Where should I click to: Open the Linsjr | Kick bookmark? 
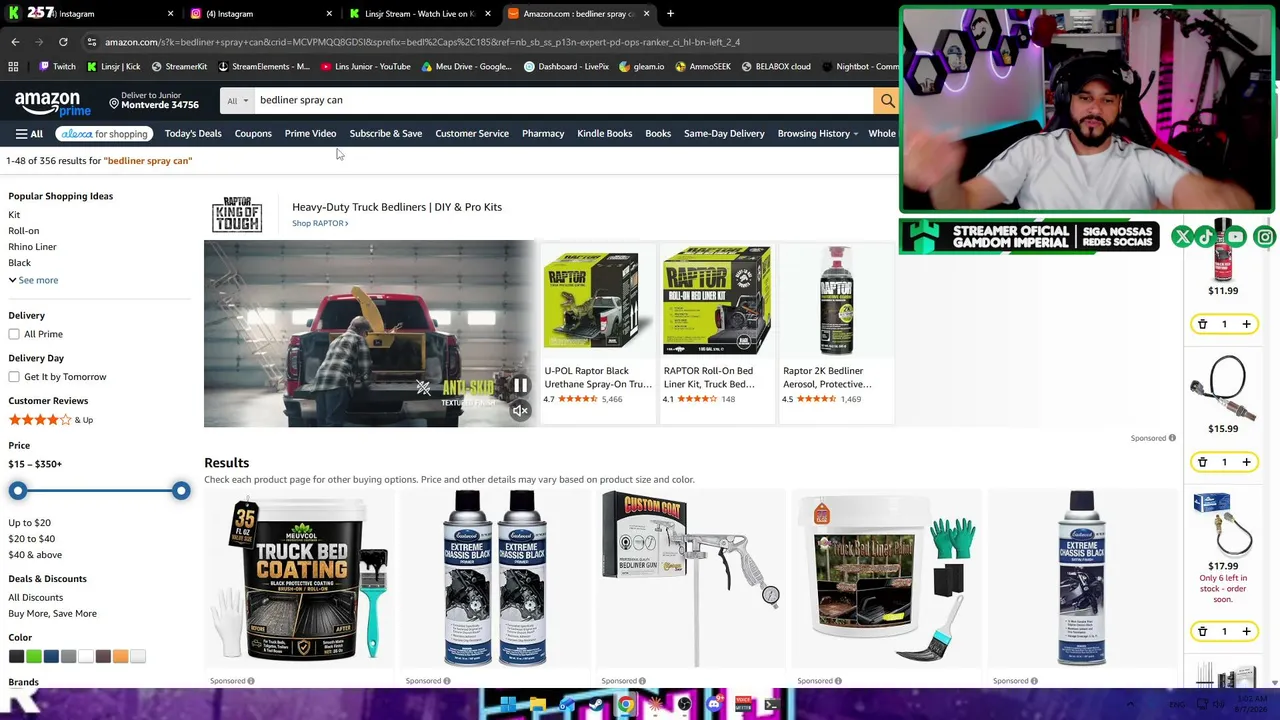point(113,67)
